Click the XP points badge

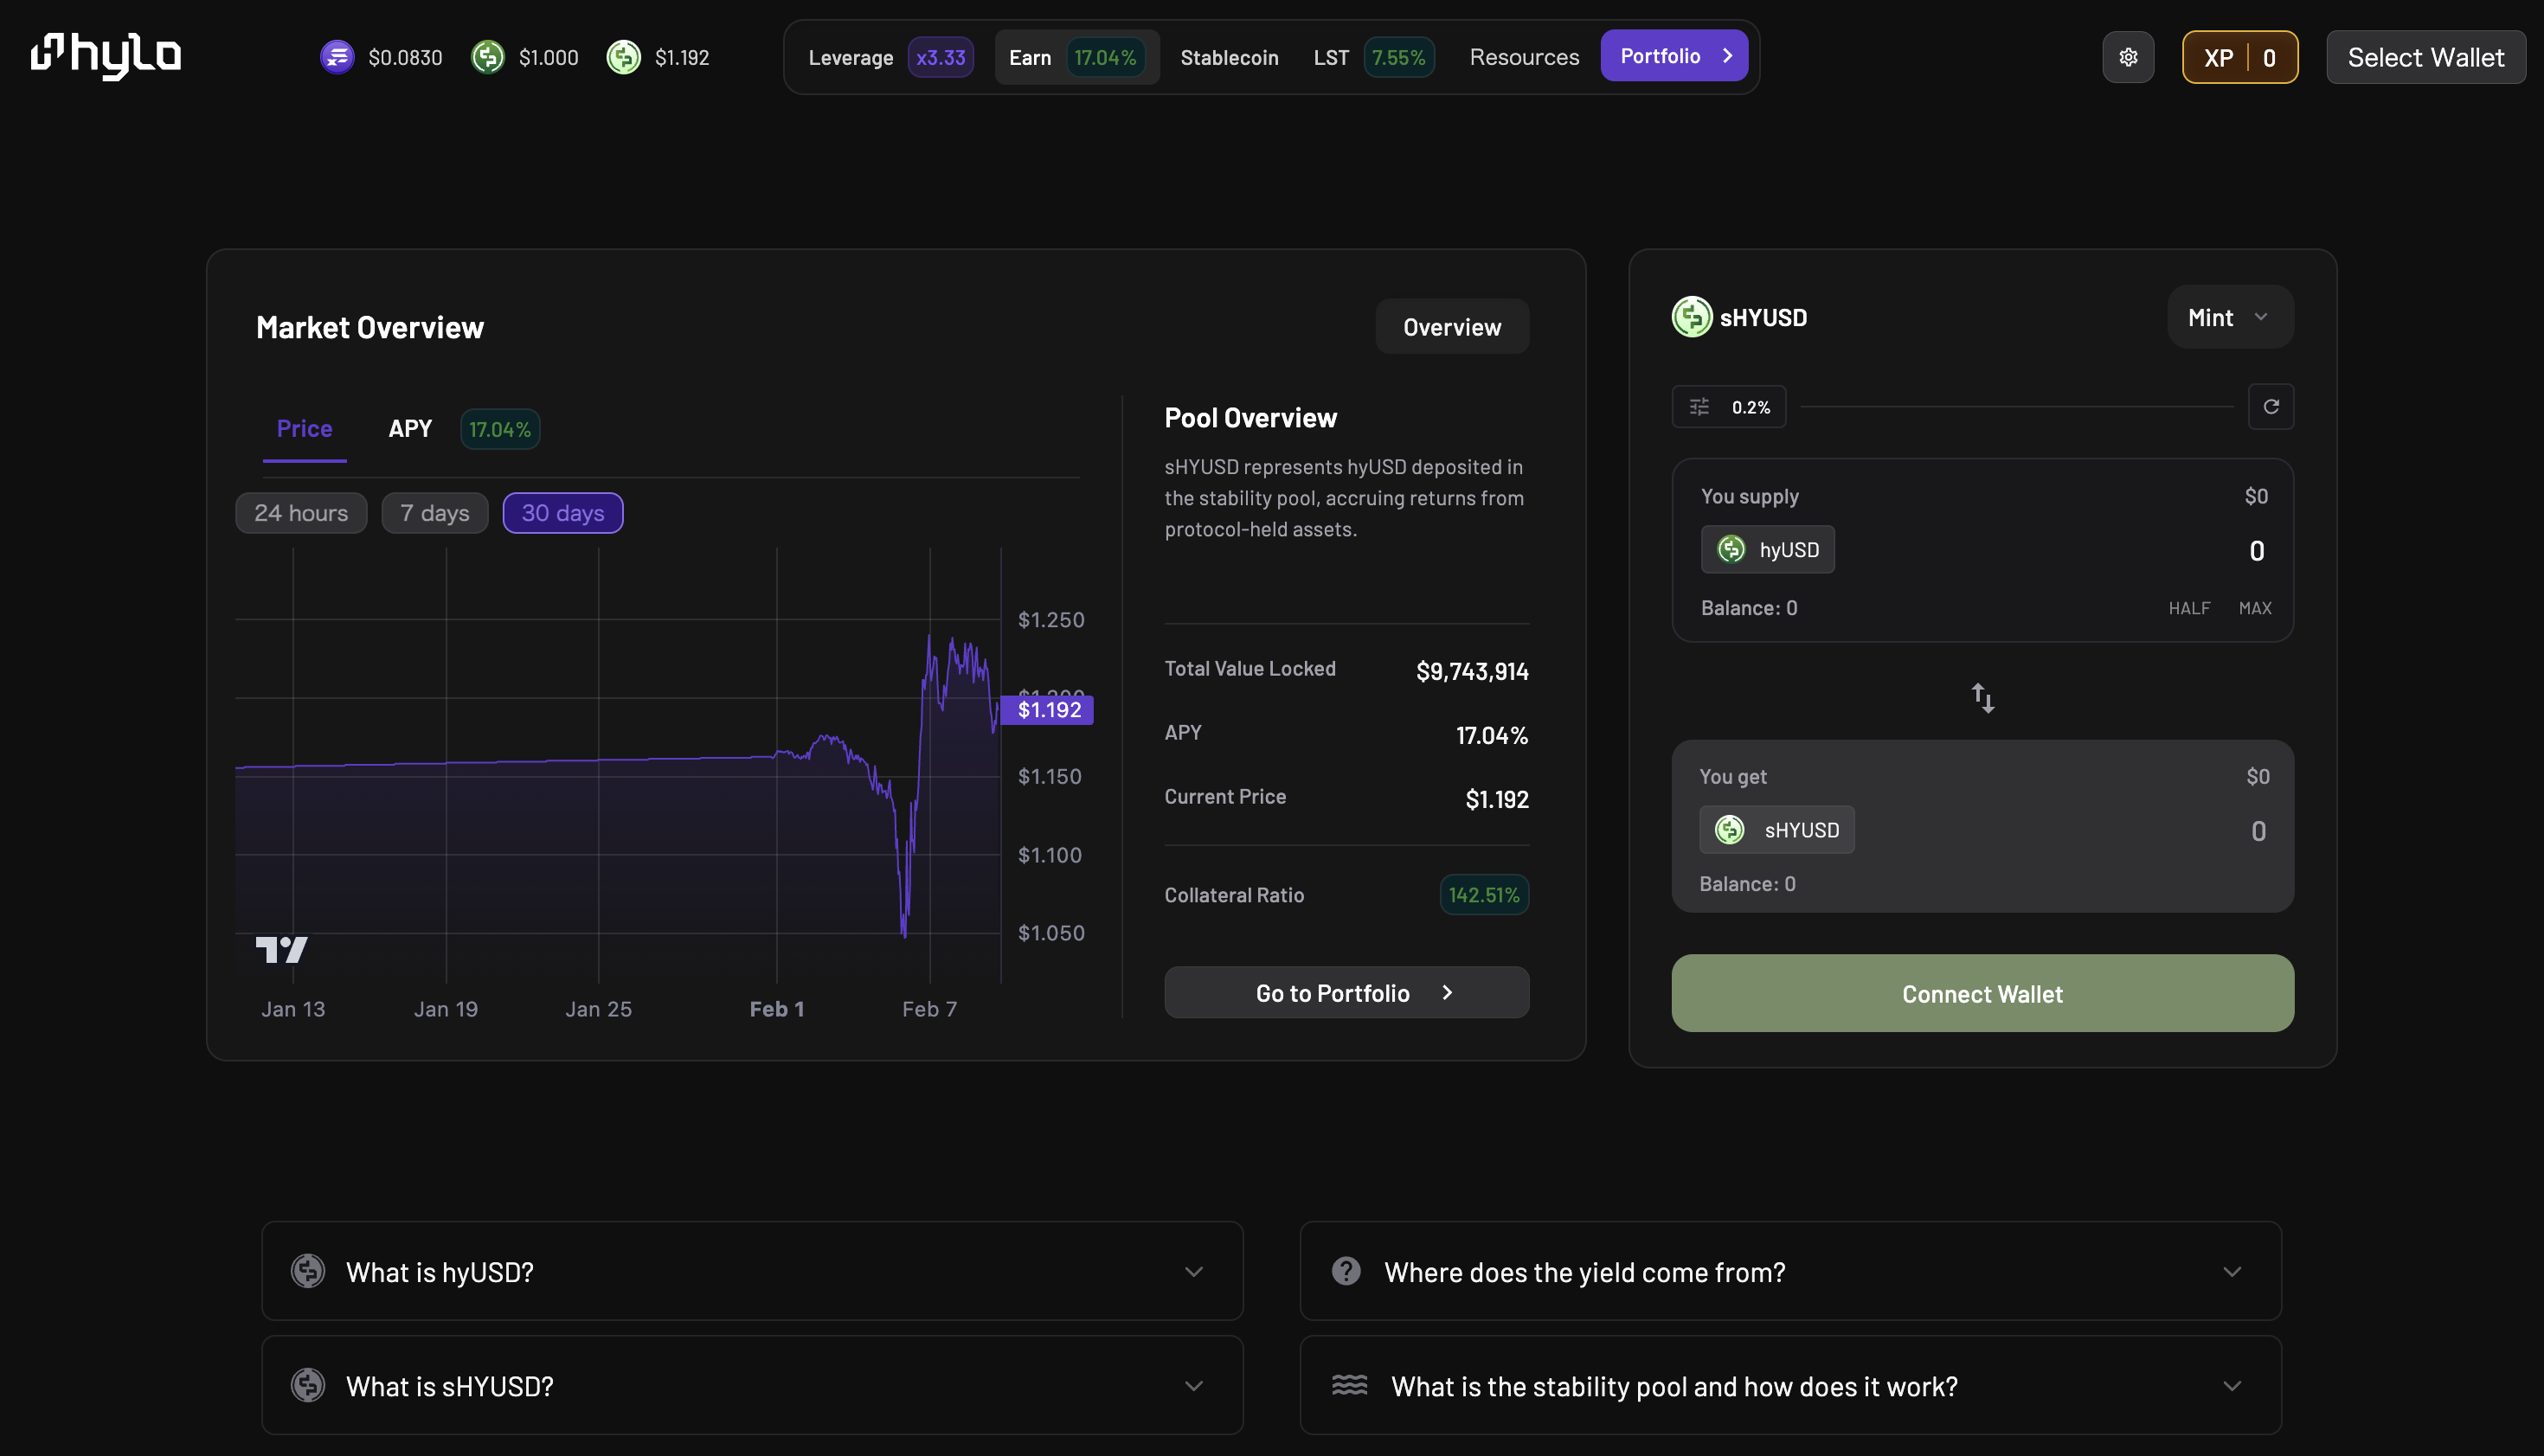pos(2239,57)
